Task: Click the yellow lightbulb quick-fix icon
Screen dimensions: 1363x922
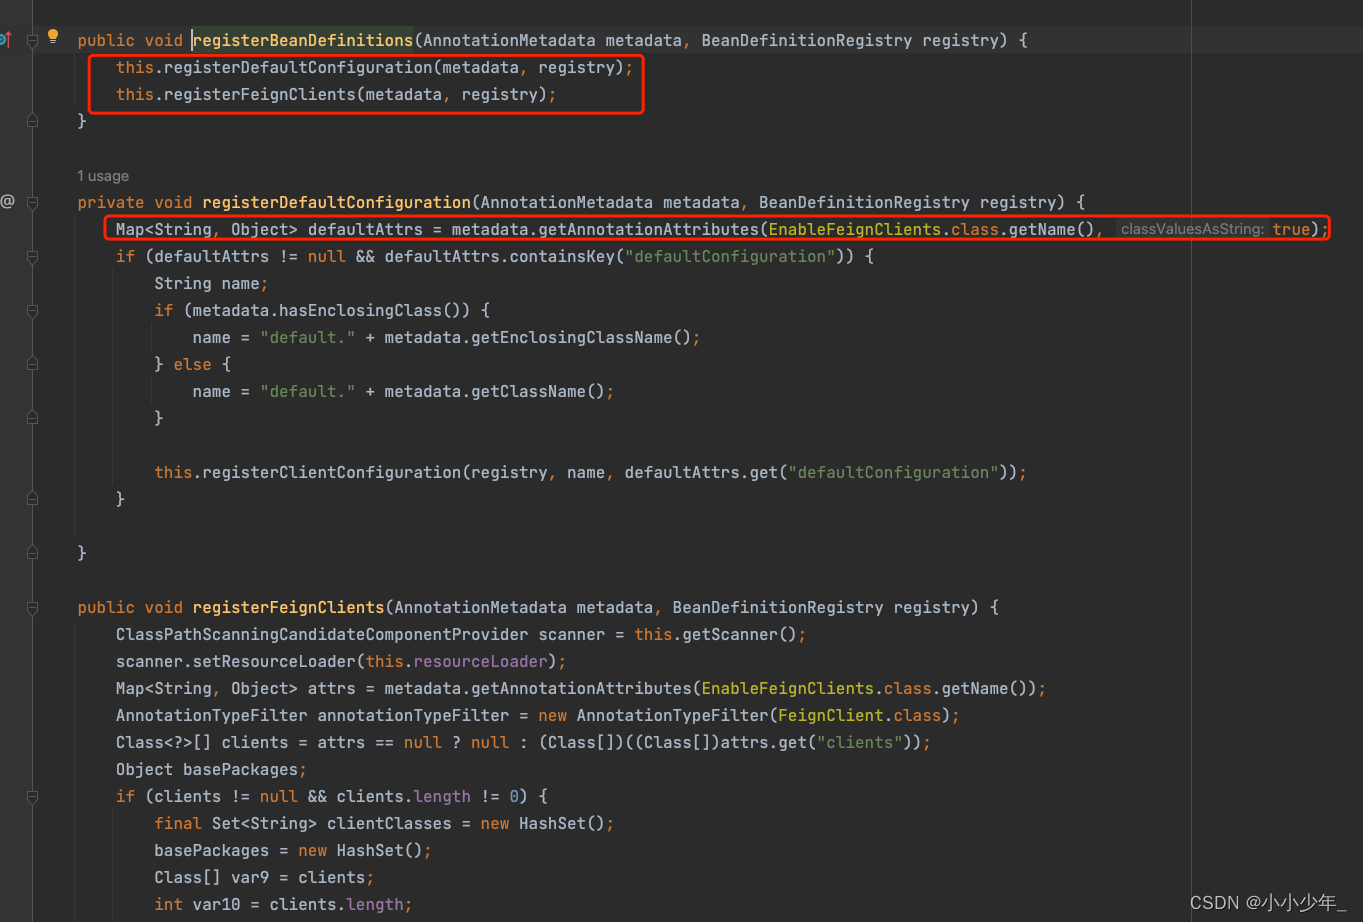Action: 53,37
